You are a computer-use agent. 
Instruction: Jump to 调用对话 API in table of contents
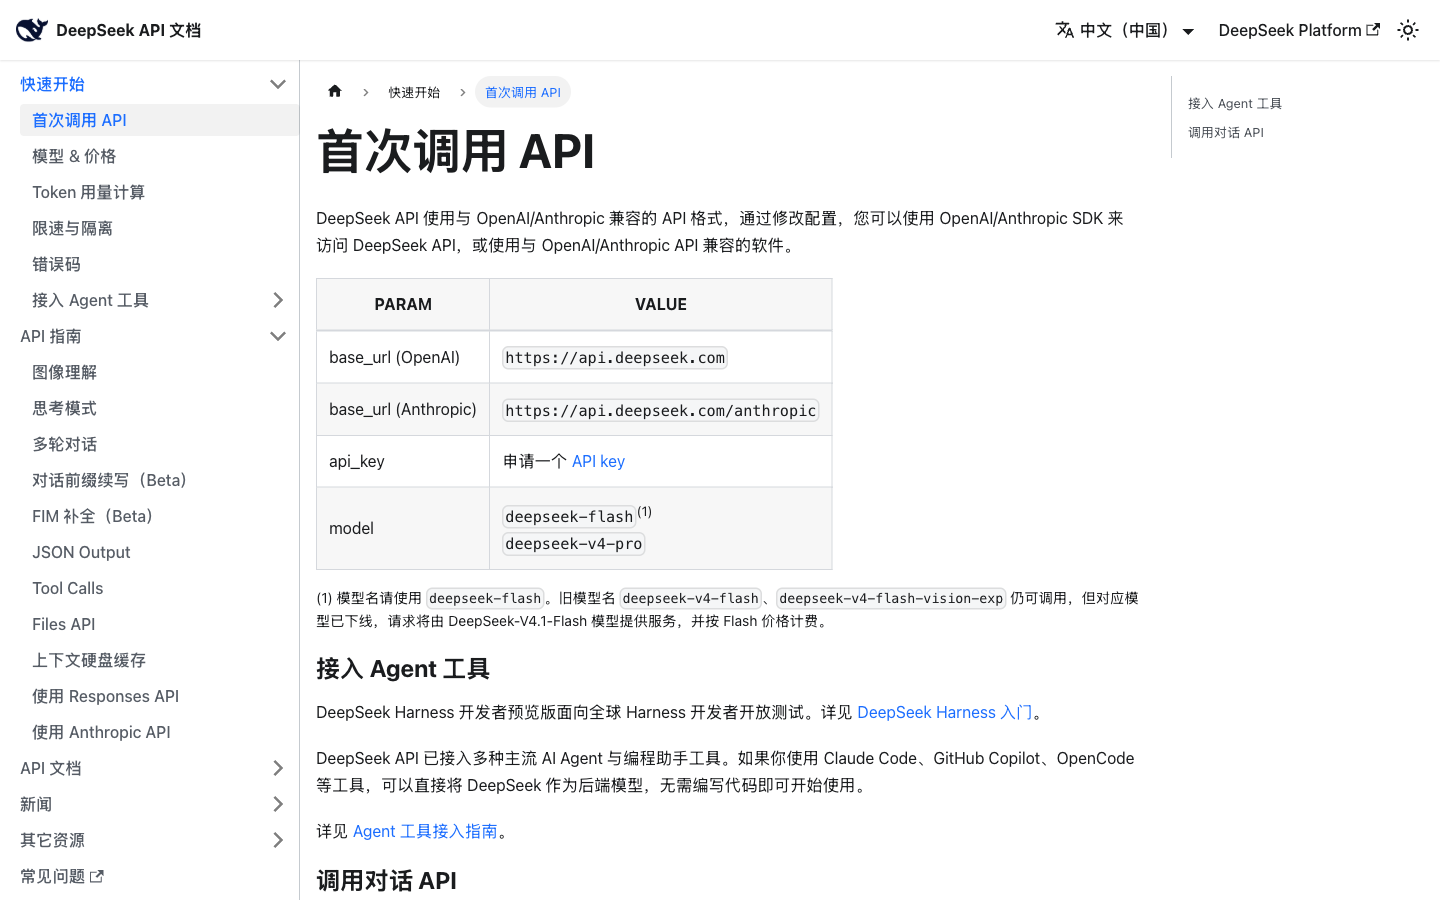[1226, 132]
